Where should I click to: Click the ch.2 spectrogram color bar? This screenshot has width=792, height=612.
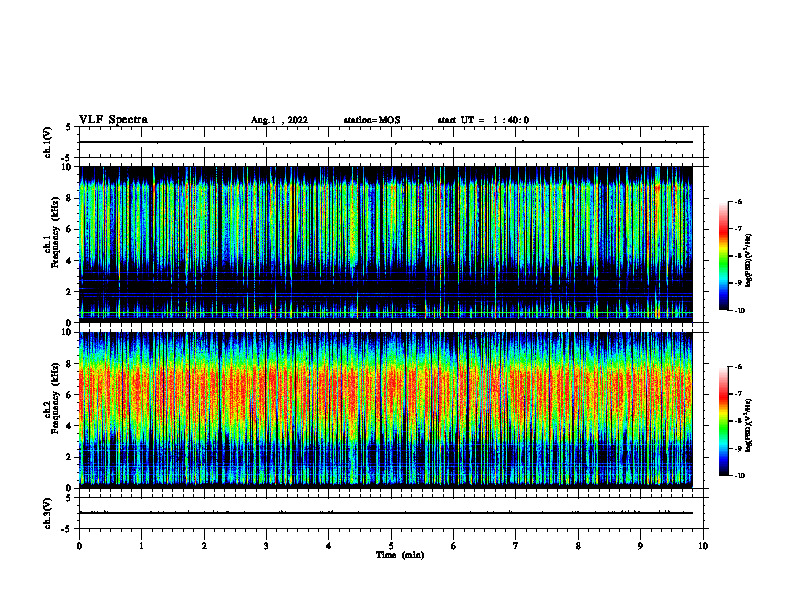pyautogui.click(x=724, y=421)
